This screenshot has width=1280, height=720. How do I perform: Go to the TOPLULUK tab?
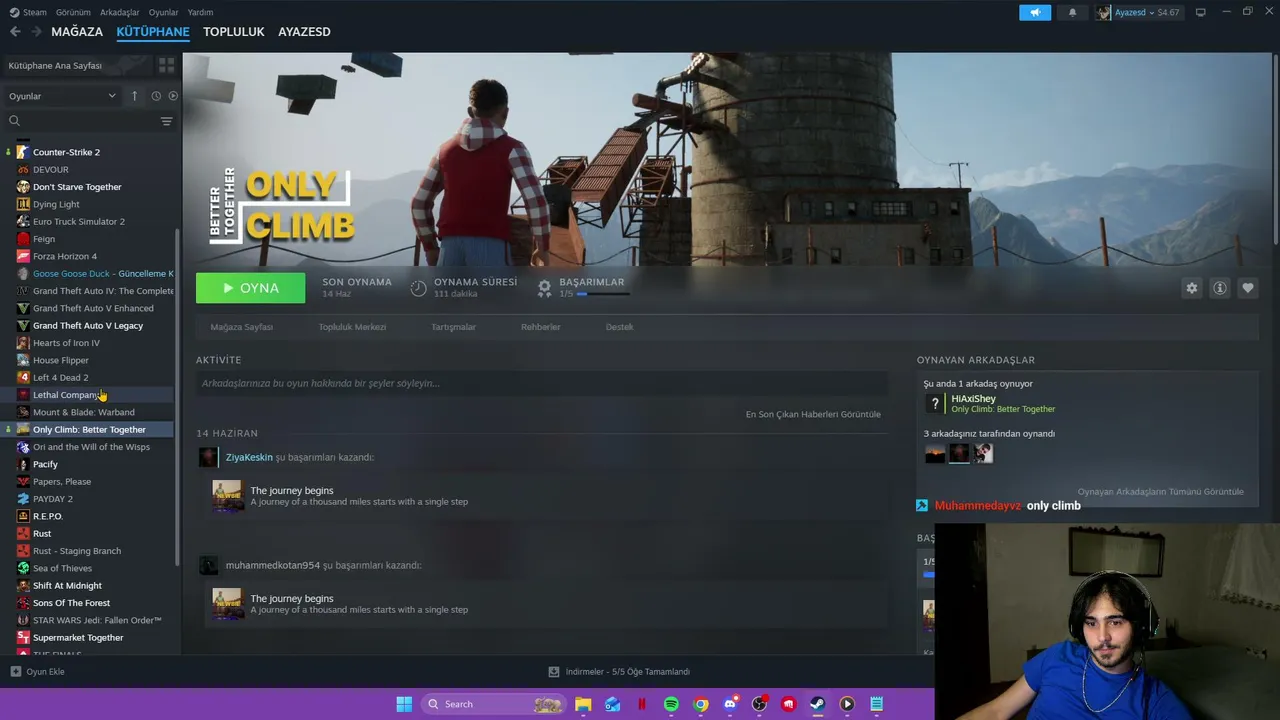(234, 32)
